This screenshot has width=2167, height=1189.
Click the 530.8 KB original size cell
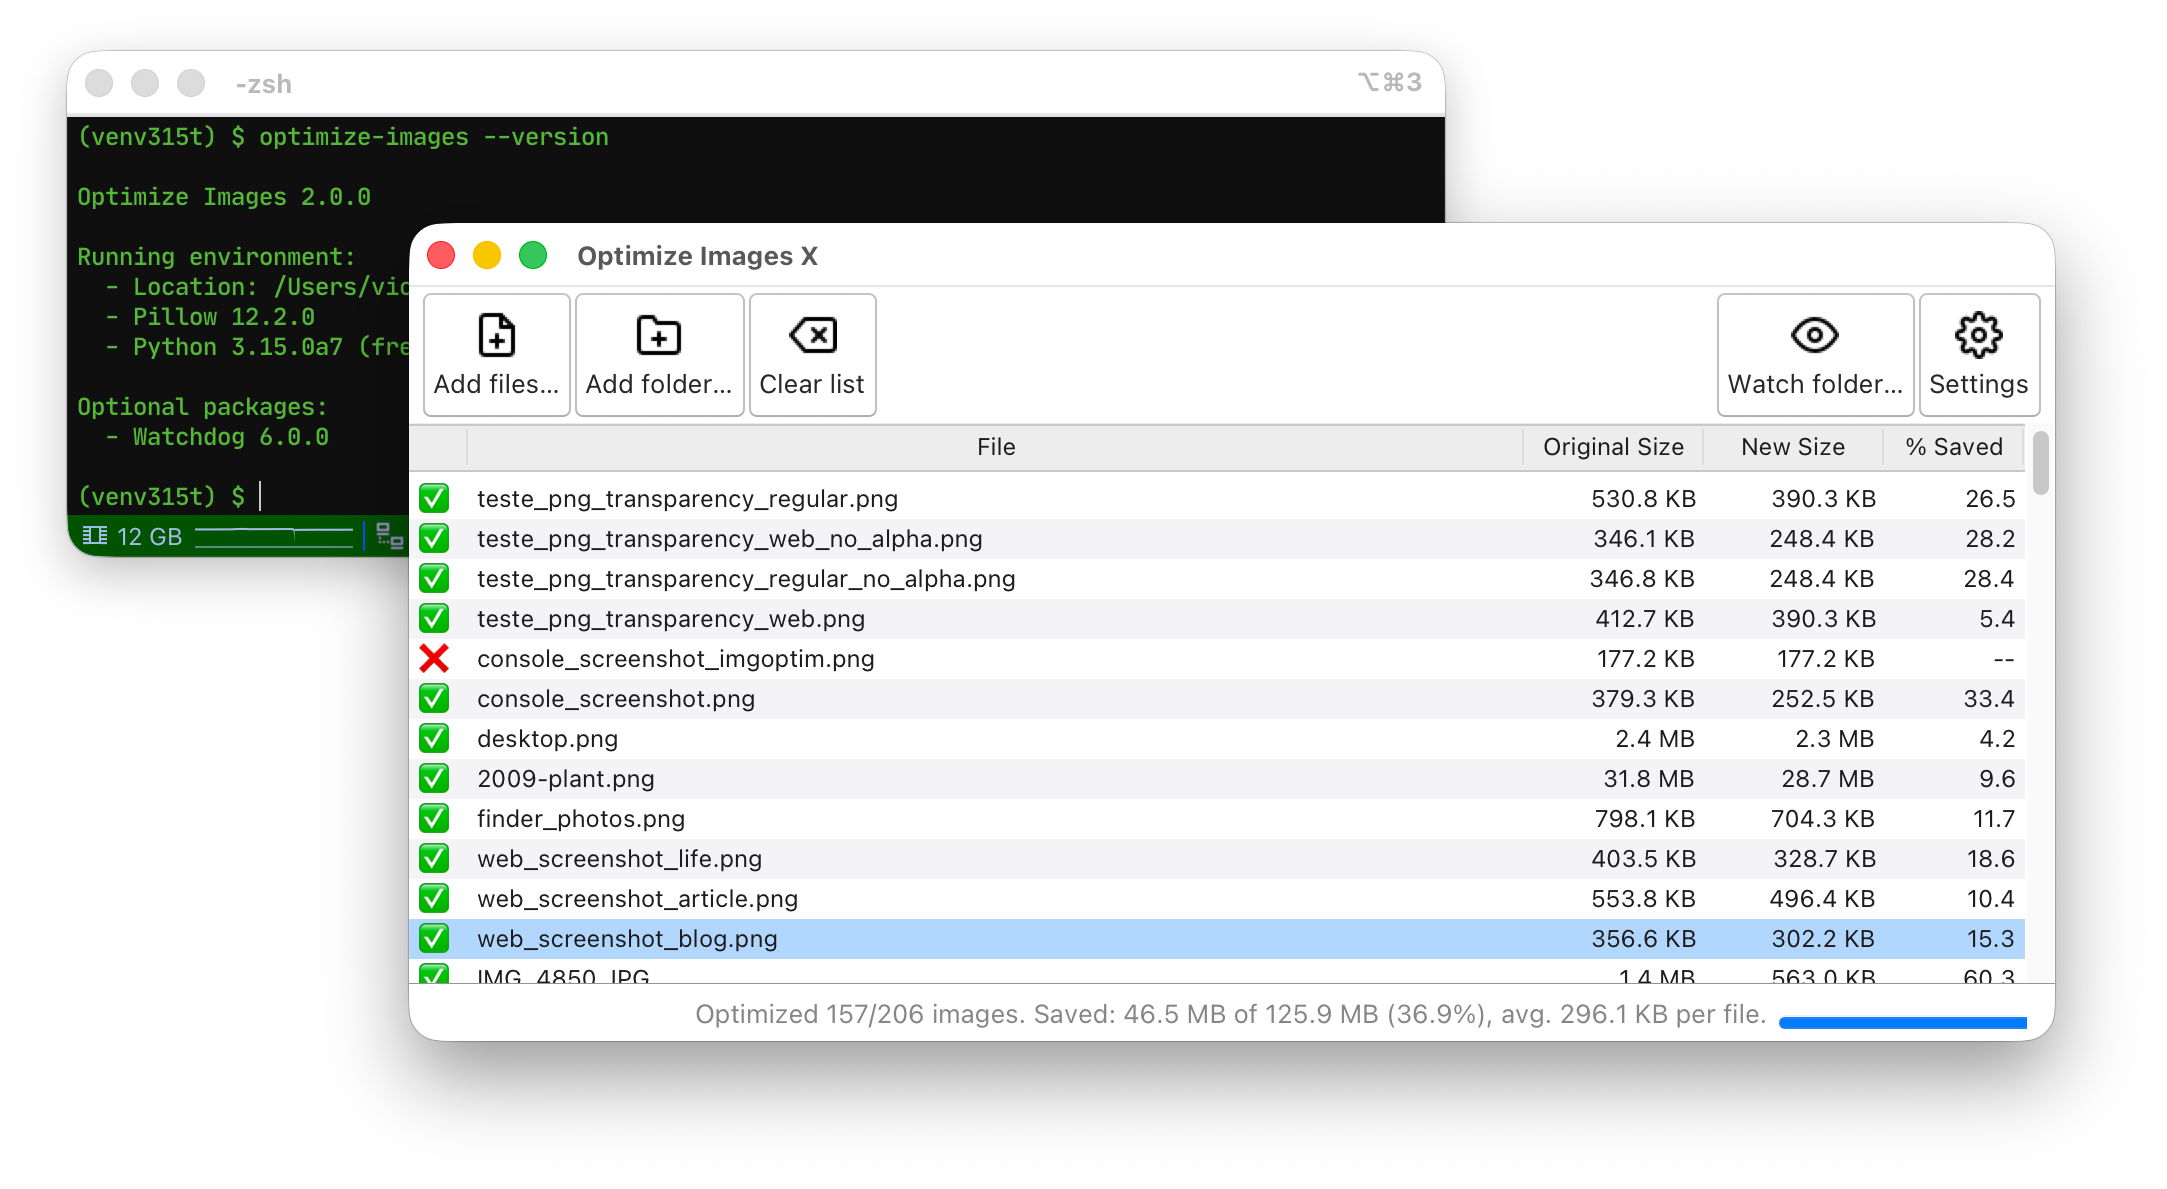pos(1643,499)
